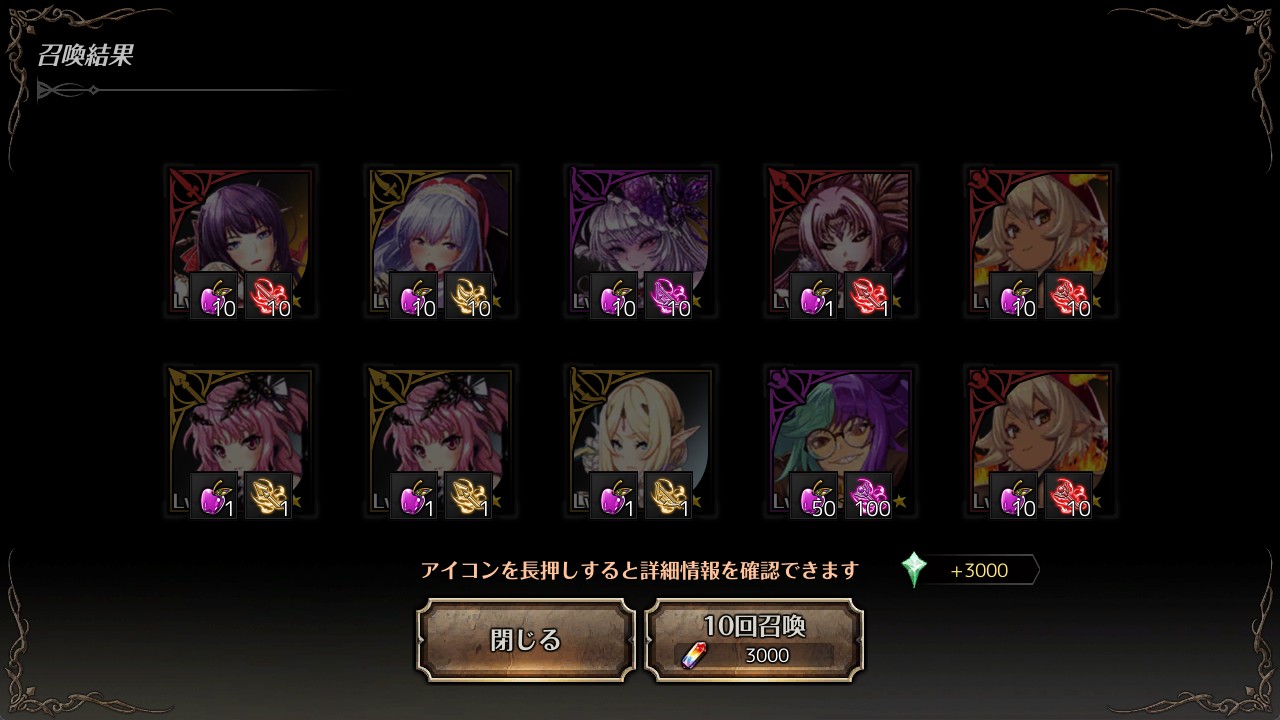Click gold crystal icon on red-hooded card

coord(469,295)
